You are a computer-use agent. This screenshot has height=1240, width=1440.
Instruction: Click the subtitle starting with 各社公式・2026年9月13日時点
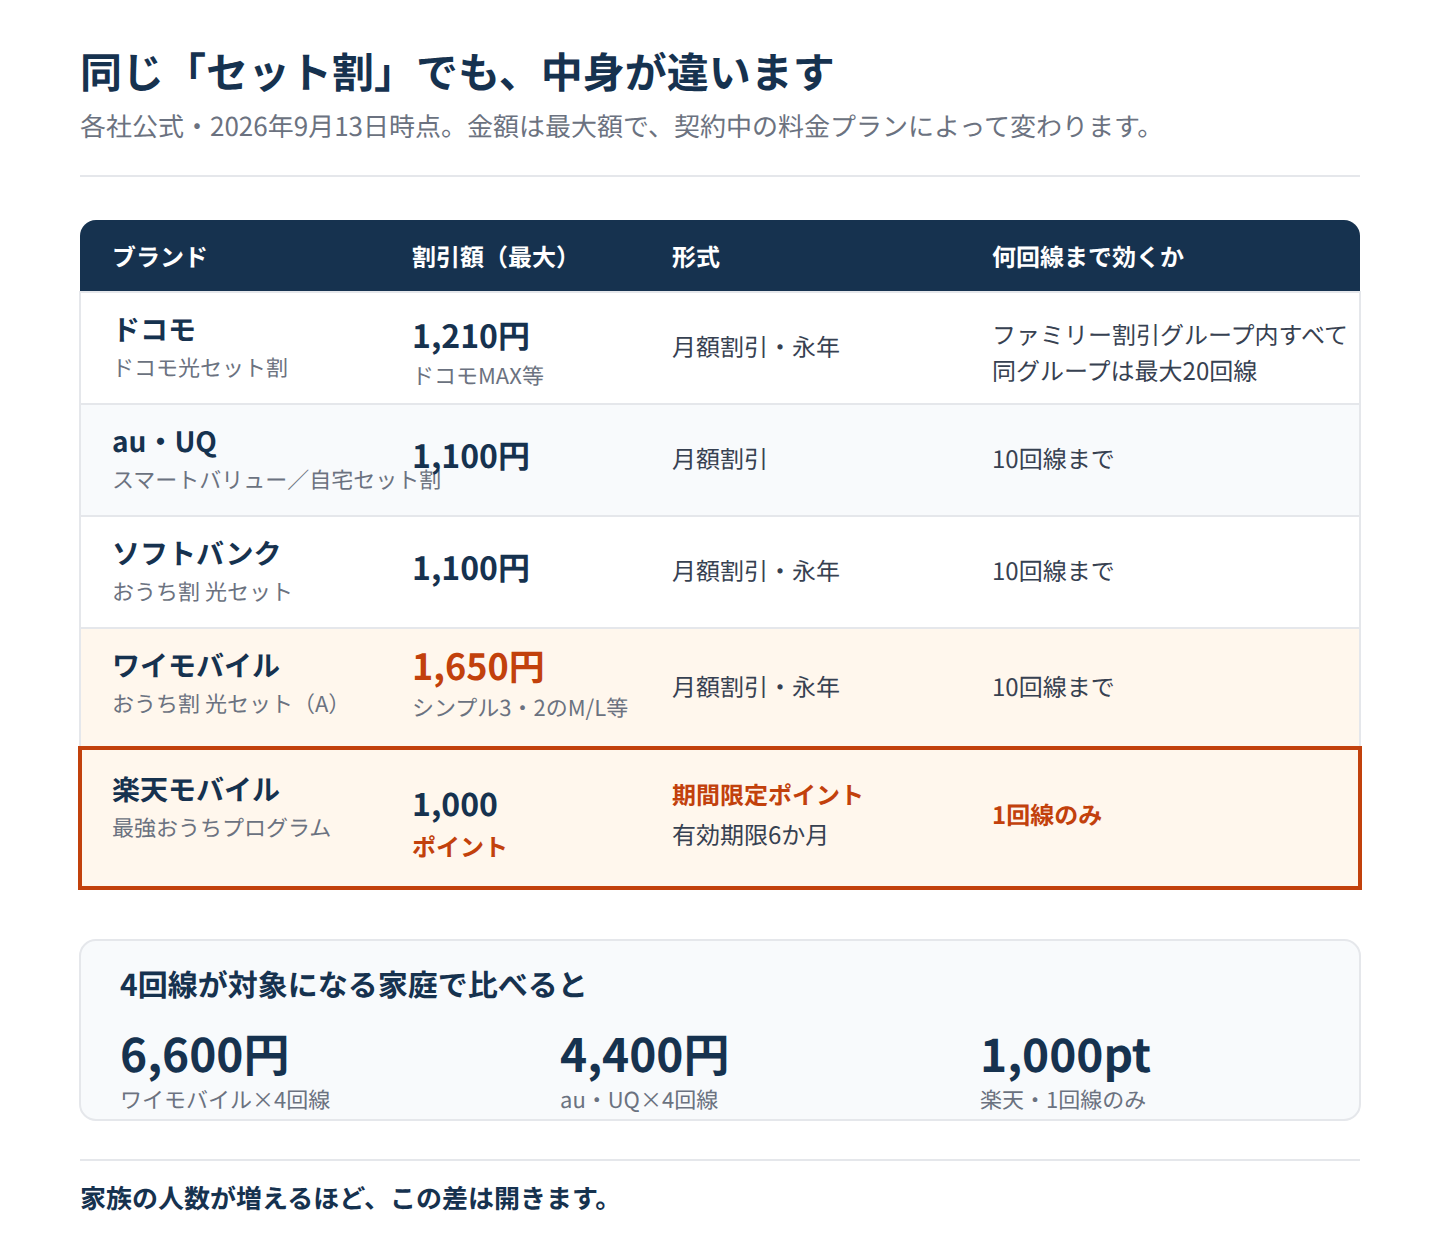click(x=618, y=127)
